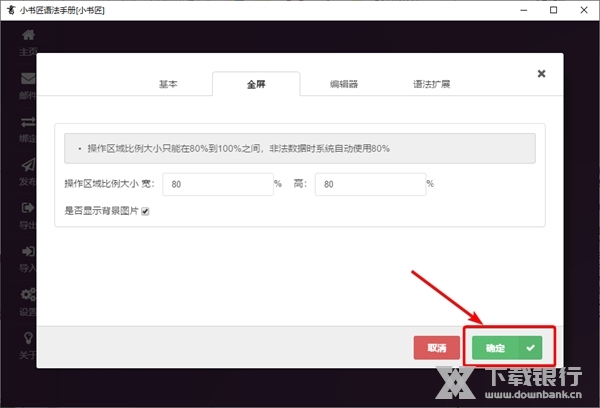Open the About lightbulb icon
The width and height of the screenshot is (600, 408).
tap(28, 338)
